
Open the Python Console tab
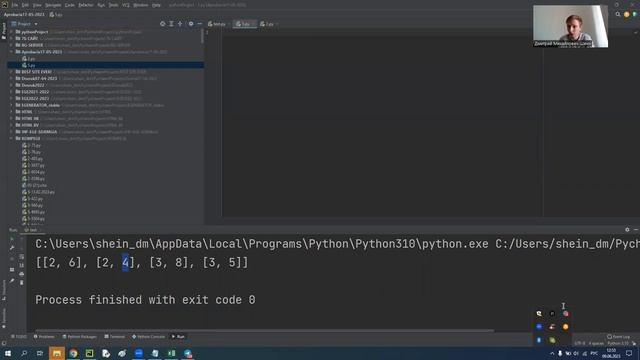click(149, 337)
